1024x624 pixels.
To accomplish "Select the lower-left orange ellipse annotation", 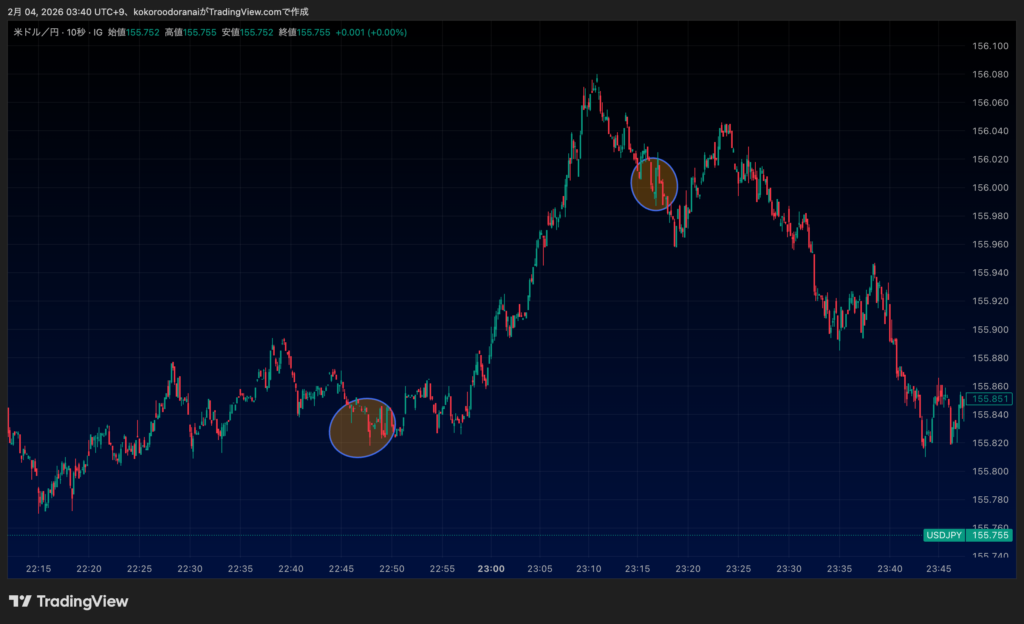I will (362, 428).
